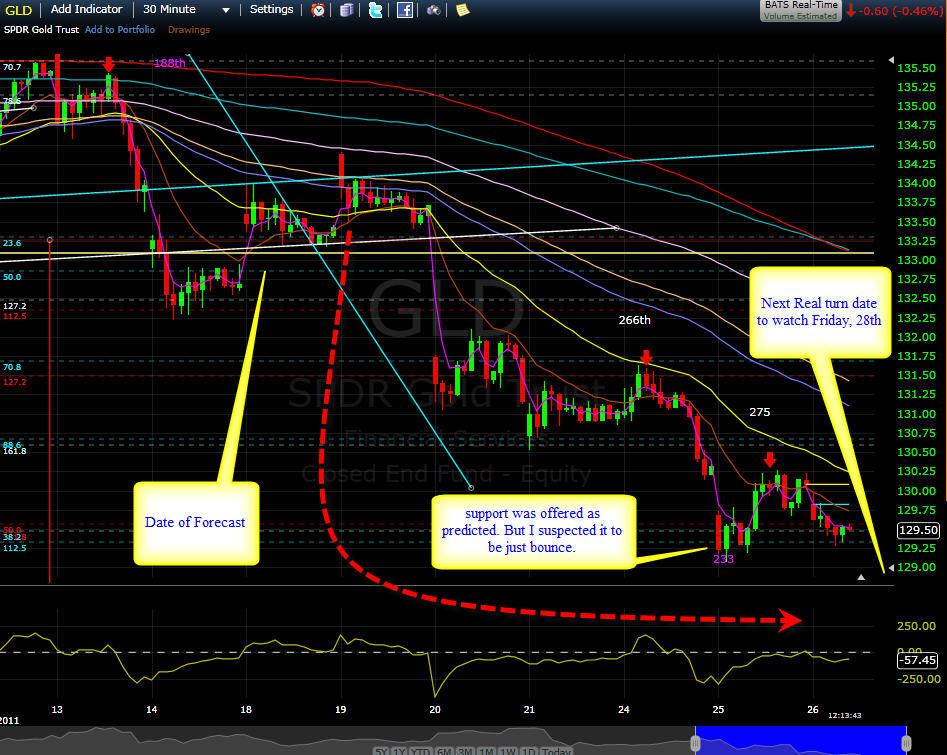Share chart via the Facebook icon
This screenshot has width=947, height=755.
tap(405, 10)
